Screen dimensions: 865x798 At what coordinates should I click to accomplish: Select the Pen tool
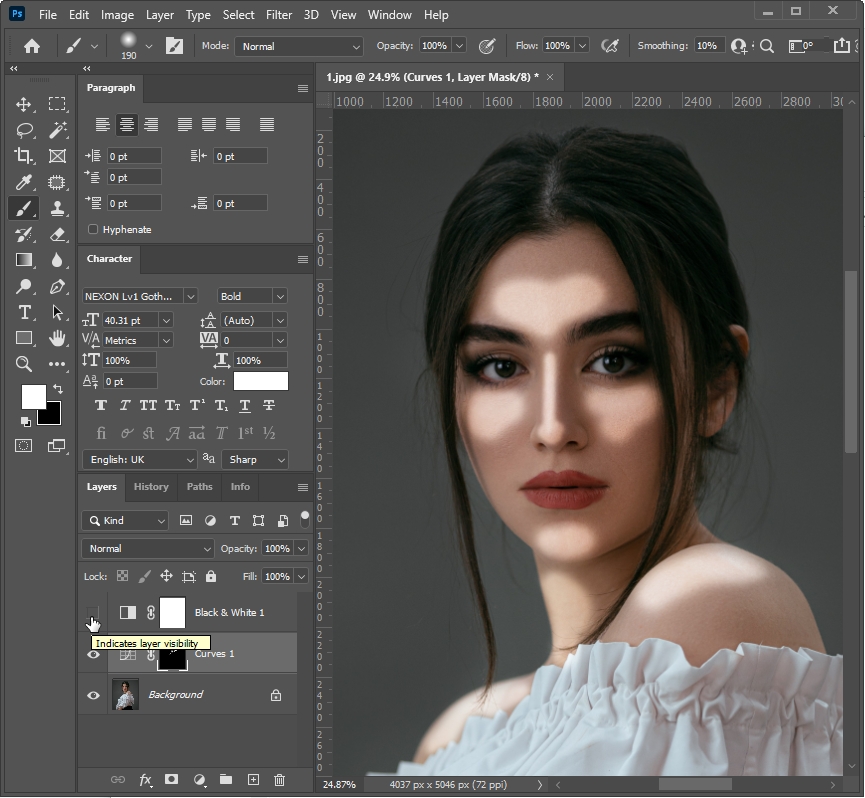tap(57, 286)
